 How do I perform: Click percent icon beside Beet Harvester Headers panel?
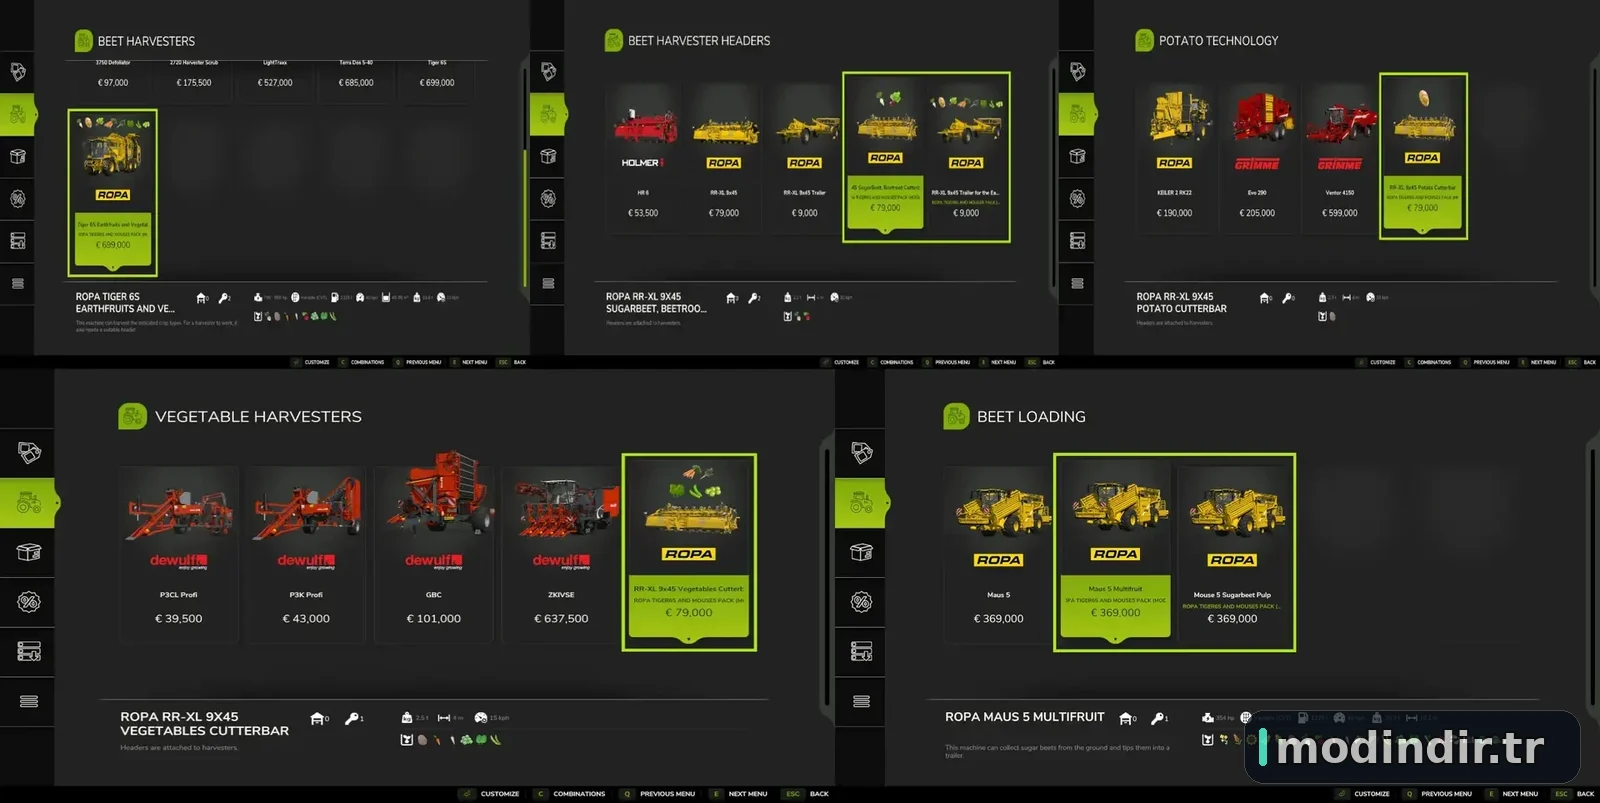(x=548, y=199)
